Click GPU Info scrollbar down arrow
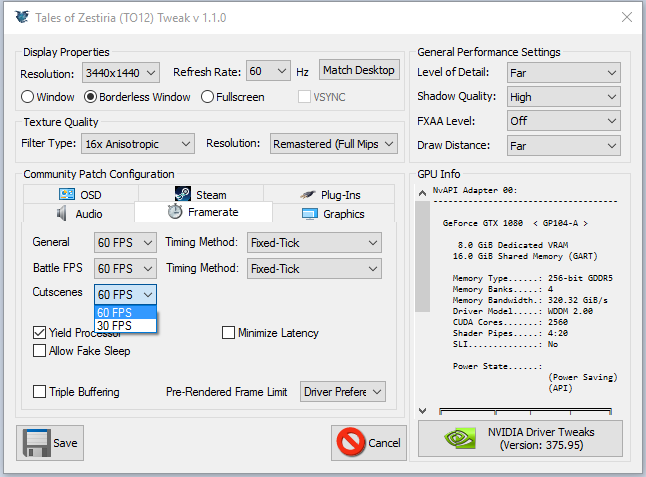 [x=422, y=411]
